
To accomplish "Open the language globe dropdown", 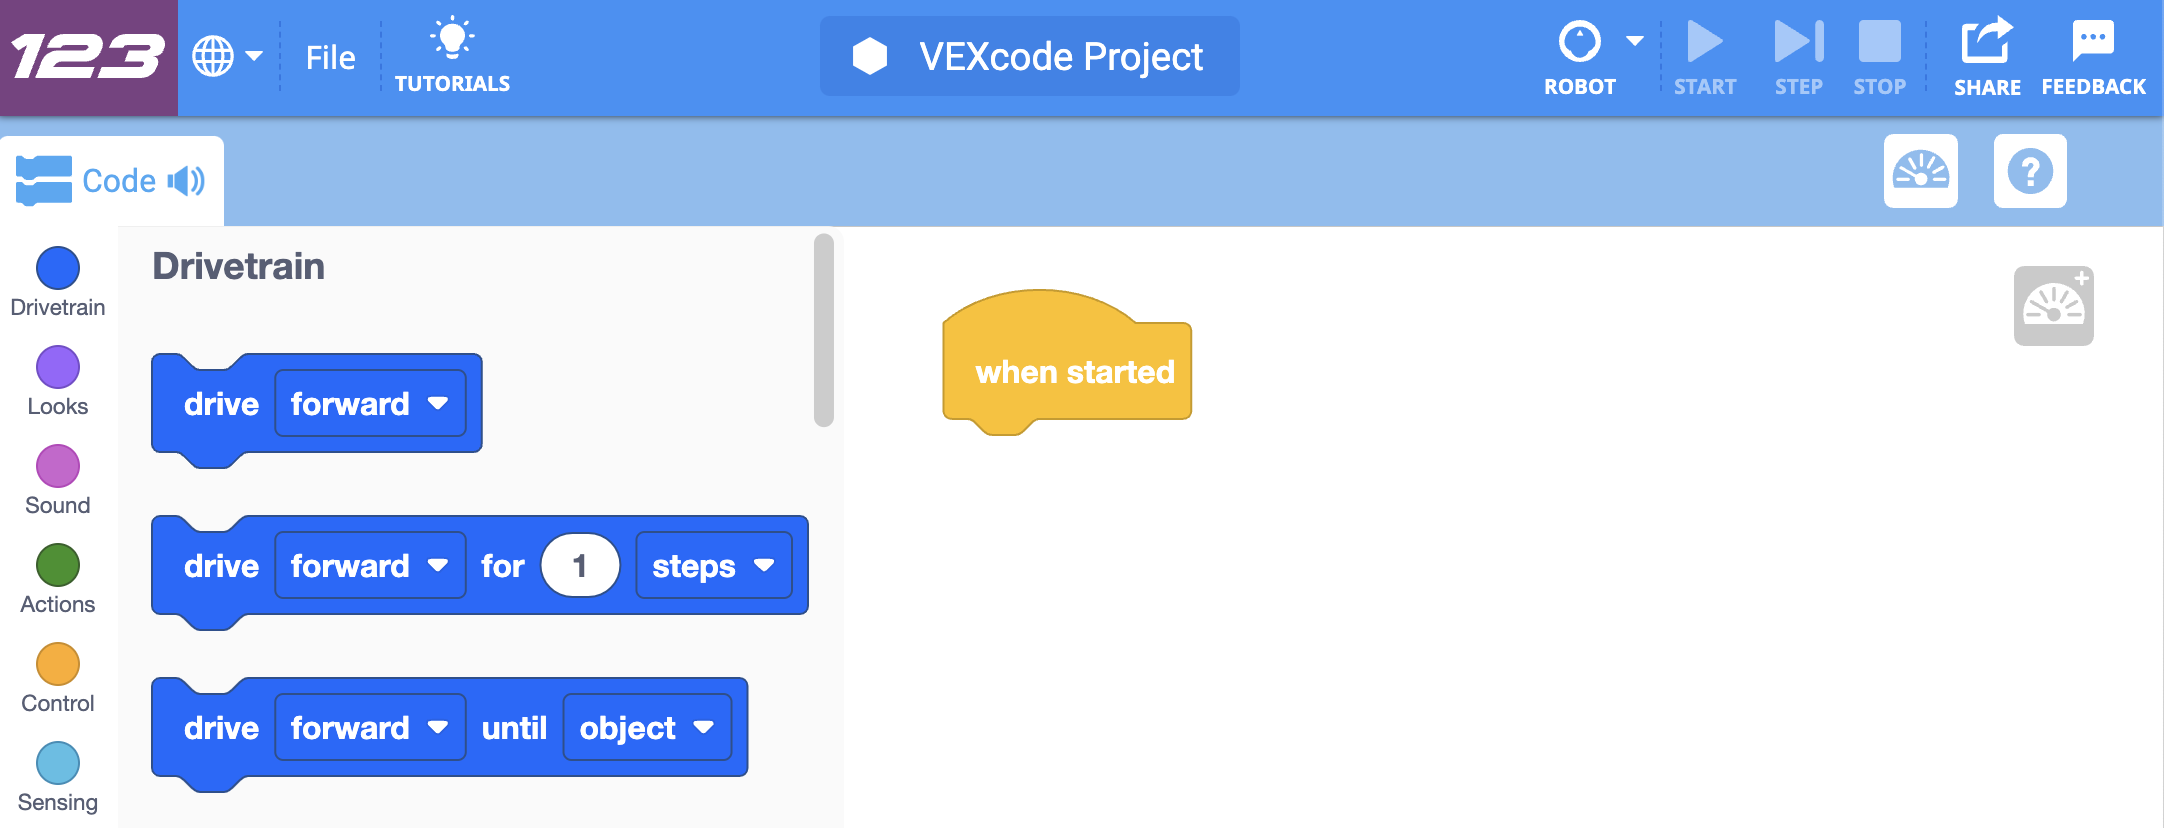I will click(x=228, y=55).
